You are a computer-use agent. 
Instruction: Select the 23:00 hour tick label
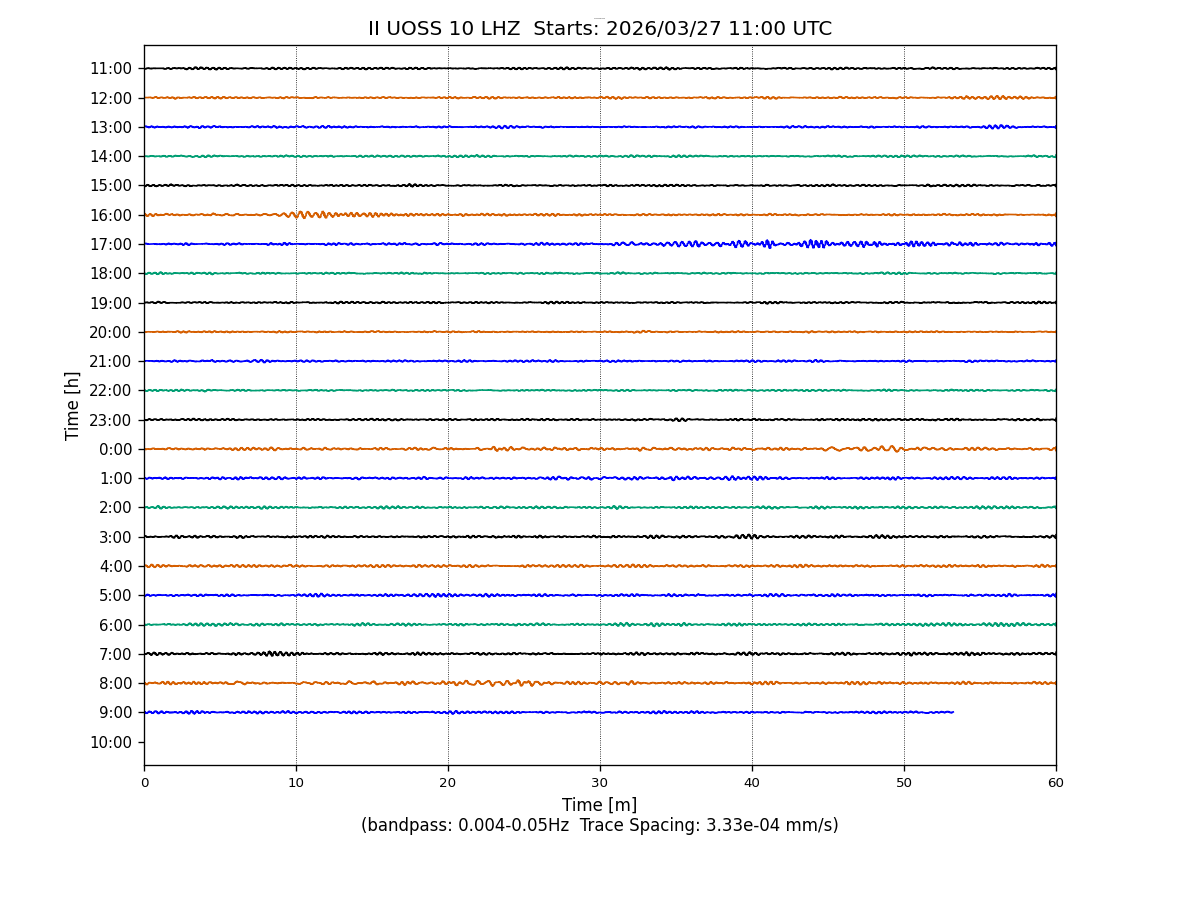pos(111,420)
